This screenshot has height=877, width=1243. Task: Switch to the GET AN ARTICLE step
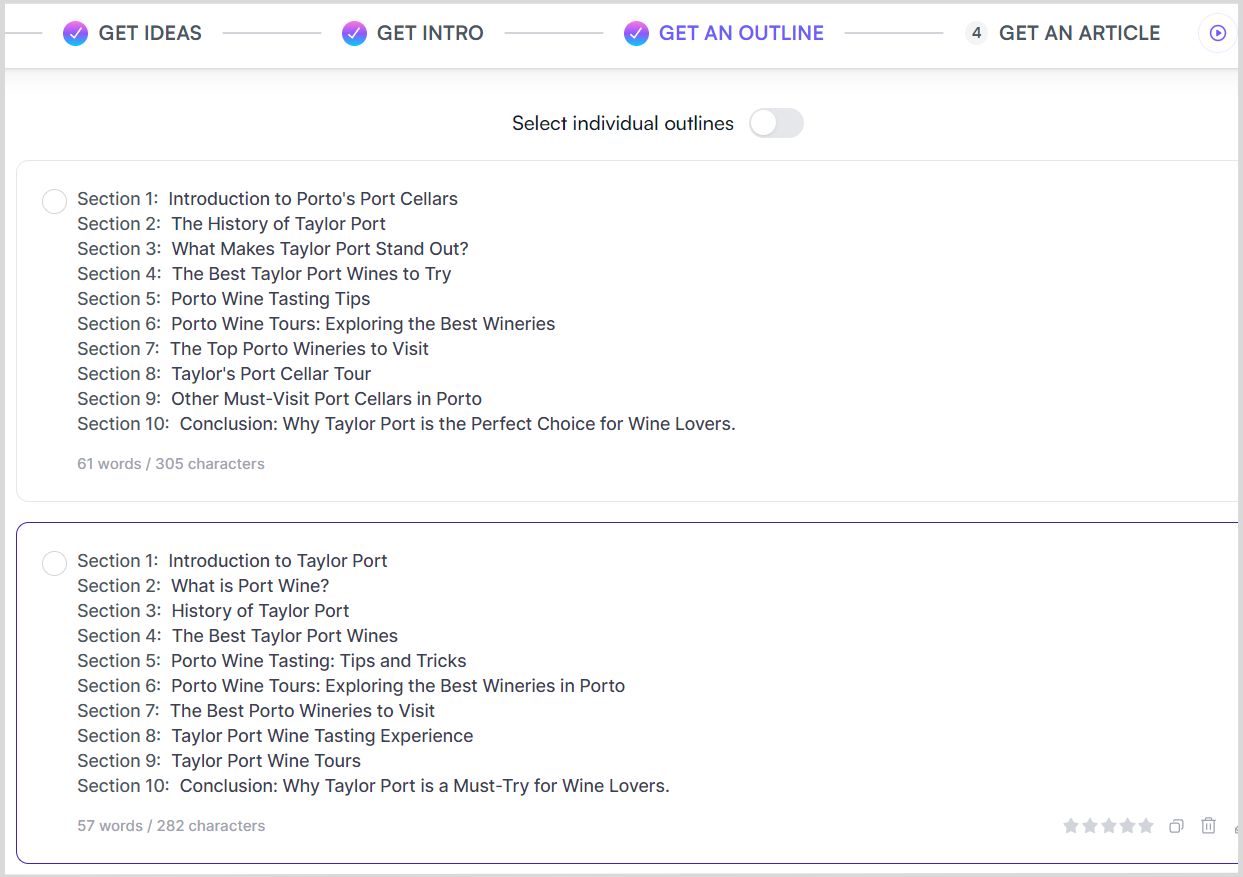[1079, 33]
